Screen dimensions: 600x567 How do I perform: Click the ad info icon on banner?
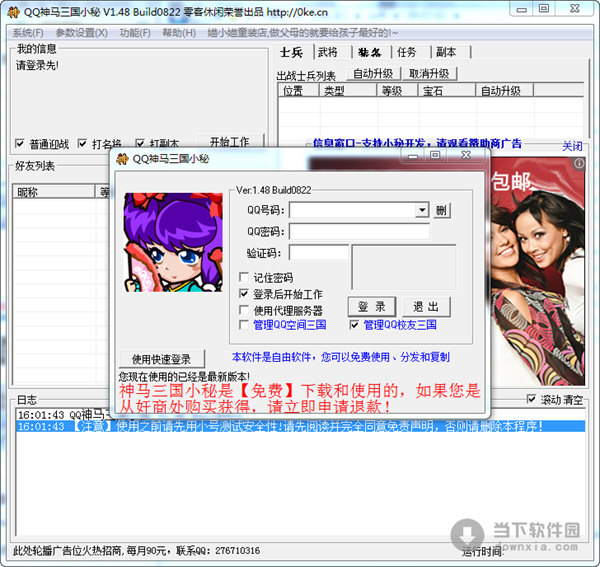tap(579, 163)
